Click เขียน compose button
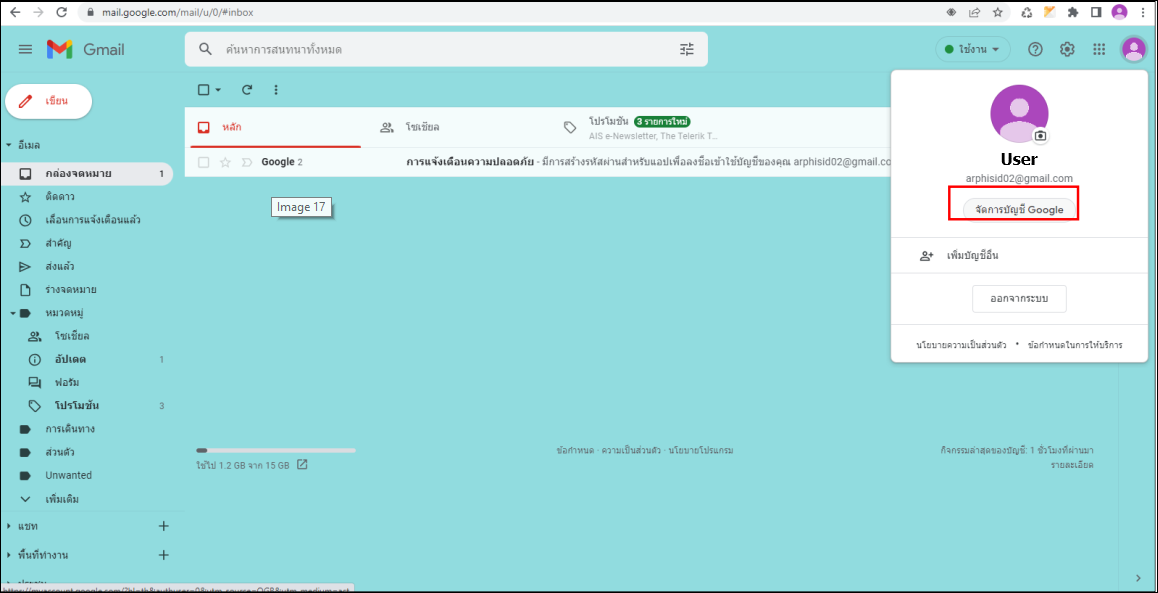Image resolution: width=1158 pixels, height=593 pixels. pyautogui.click(x=49, y=101)
